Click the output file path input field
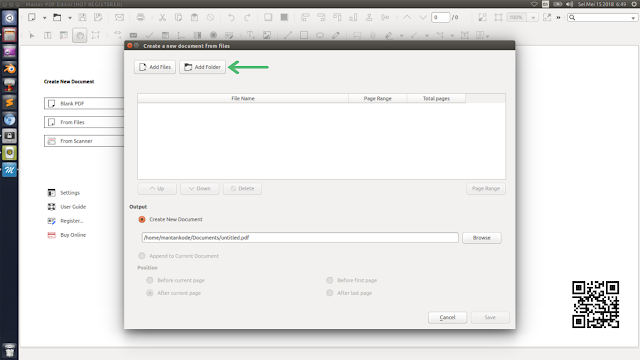The width and height of the screenshot is (640, 360). pos(300,238)
